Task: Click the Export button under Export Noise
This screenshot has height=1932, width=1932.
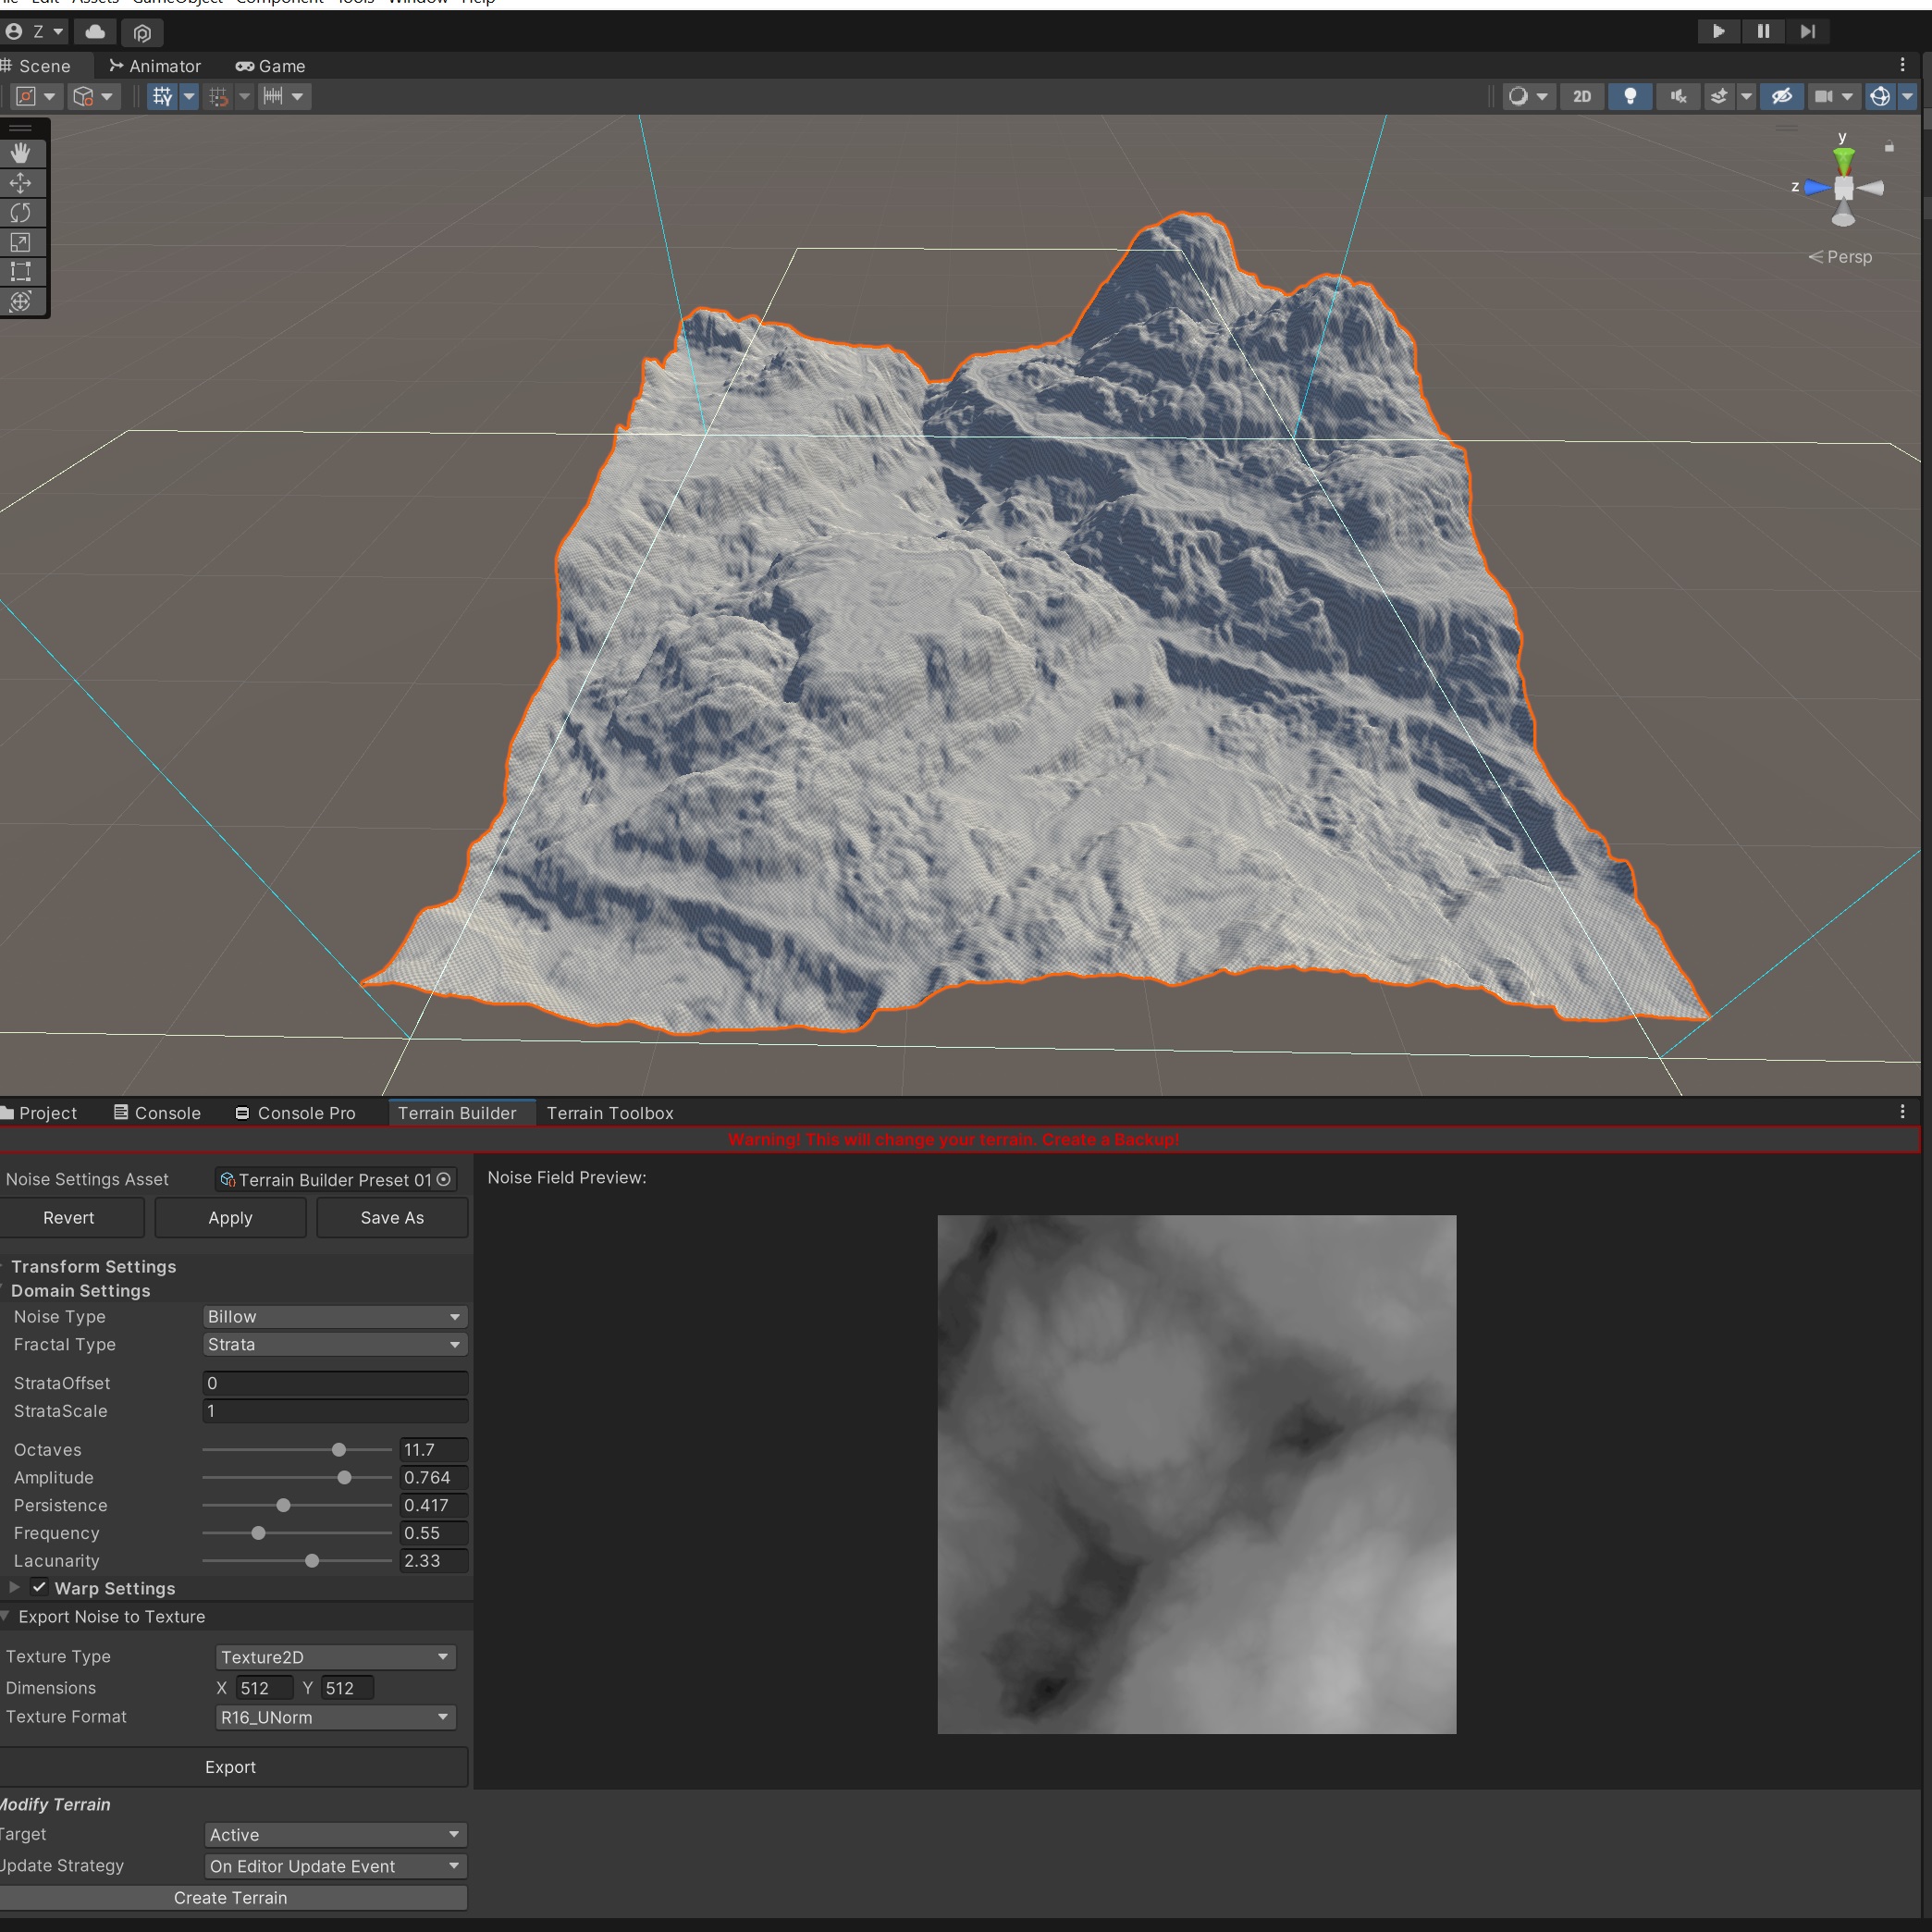Action: 230,1766
